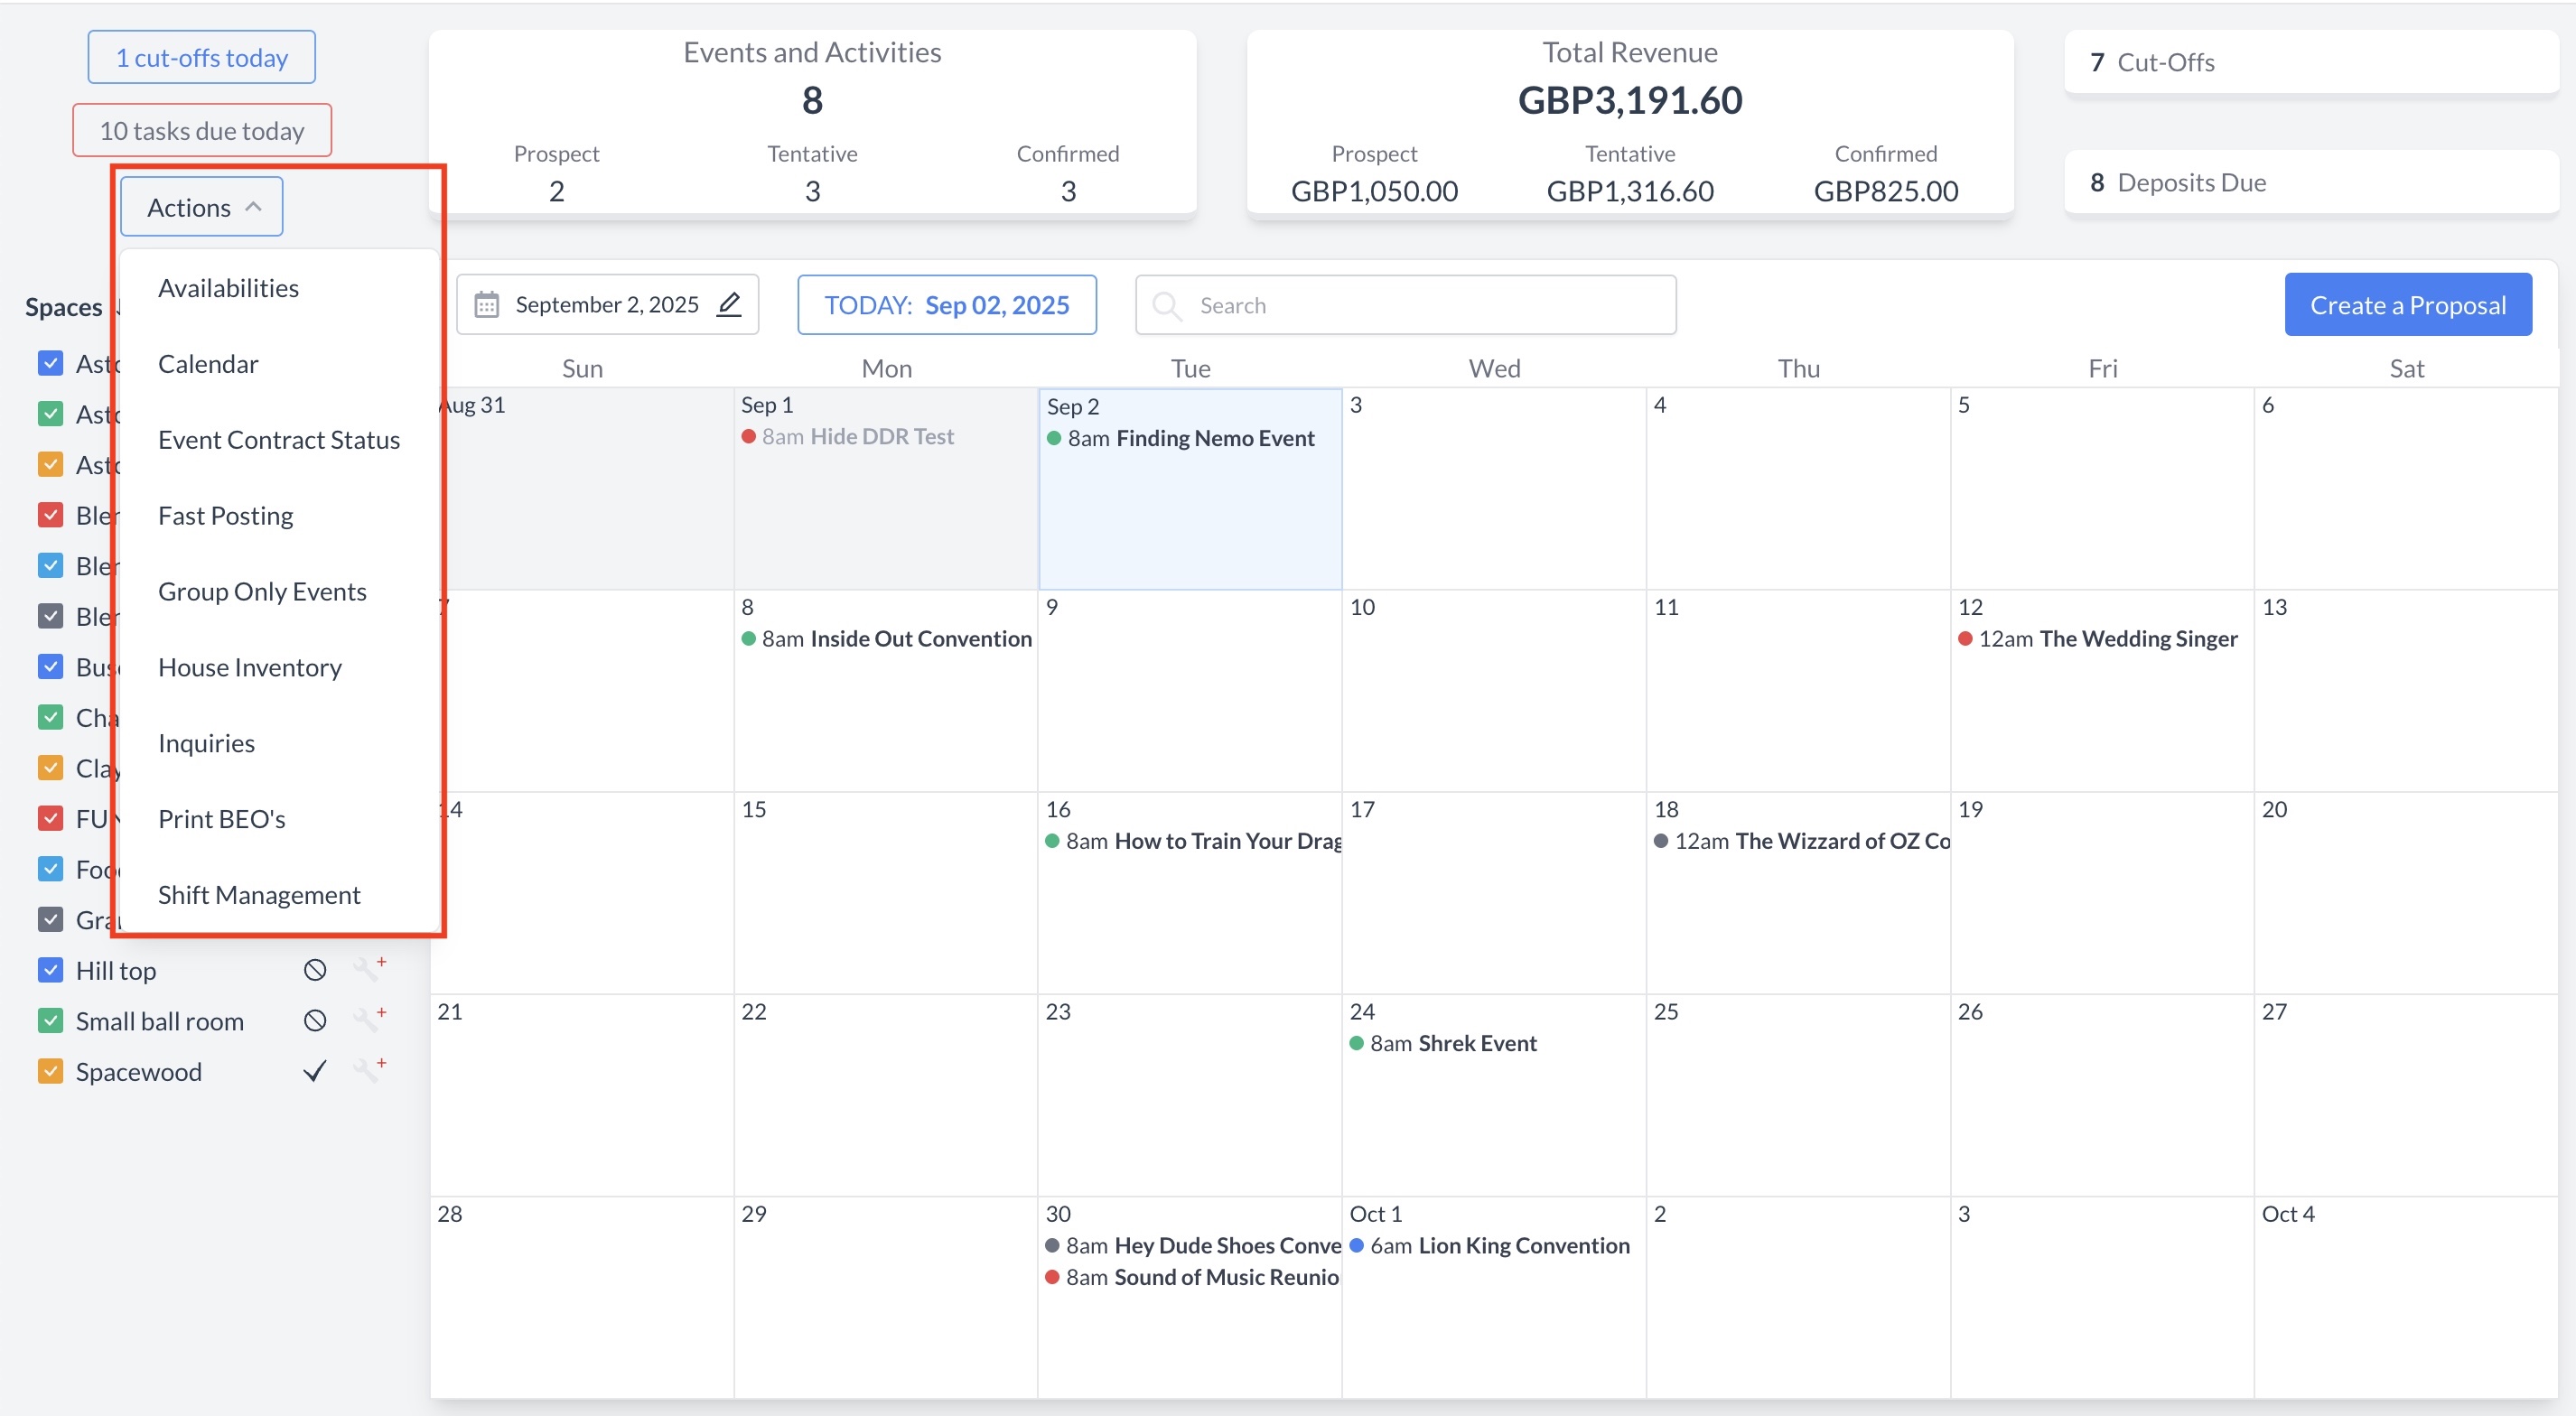Disable the Spacewood space checkbox
The image size is (2576, 1416).
tap(50, 1071)
